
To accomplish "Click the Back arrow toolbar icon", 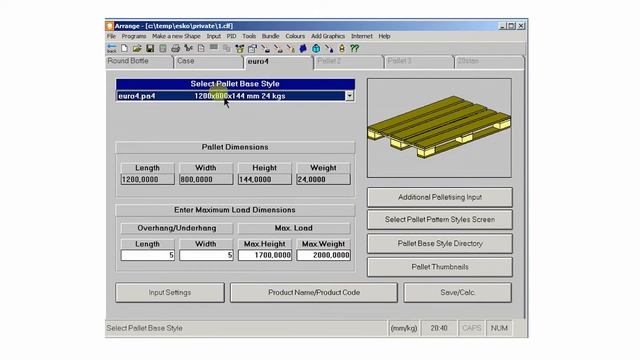I will point(111,49).
